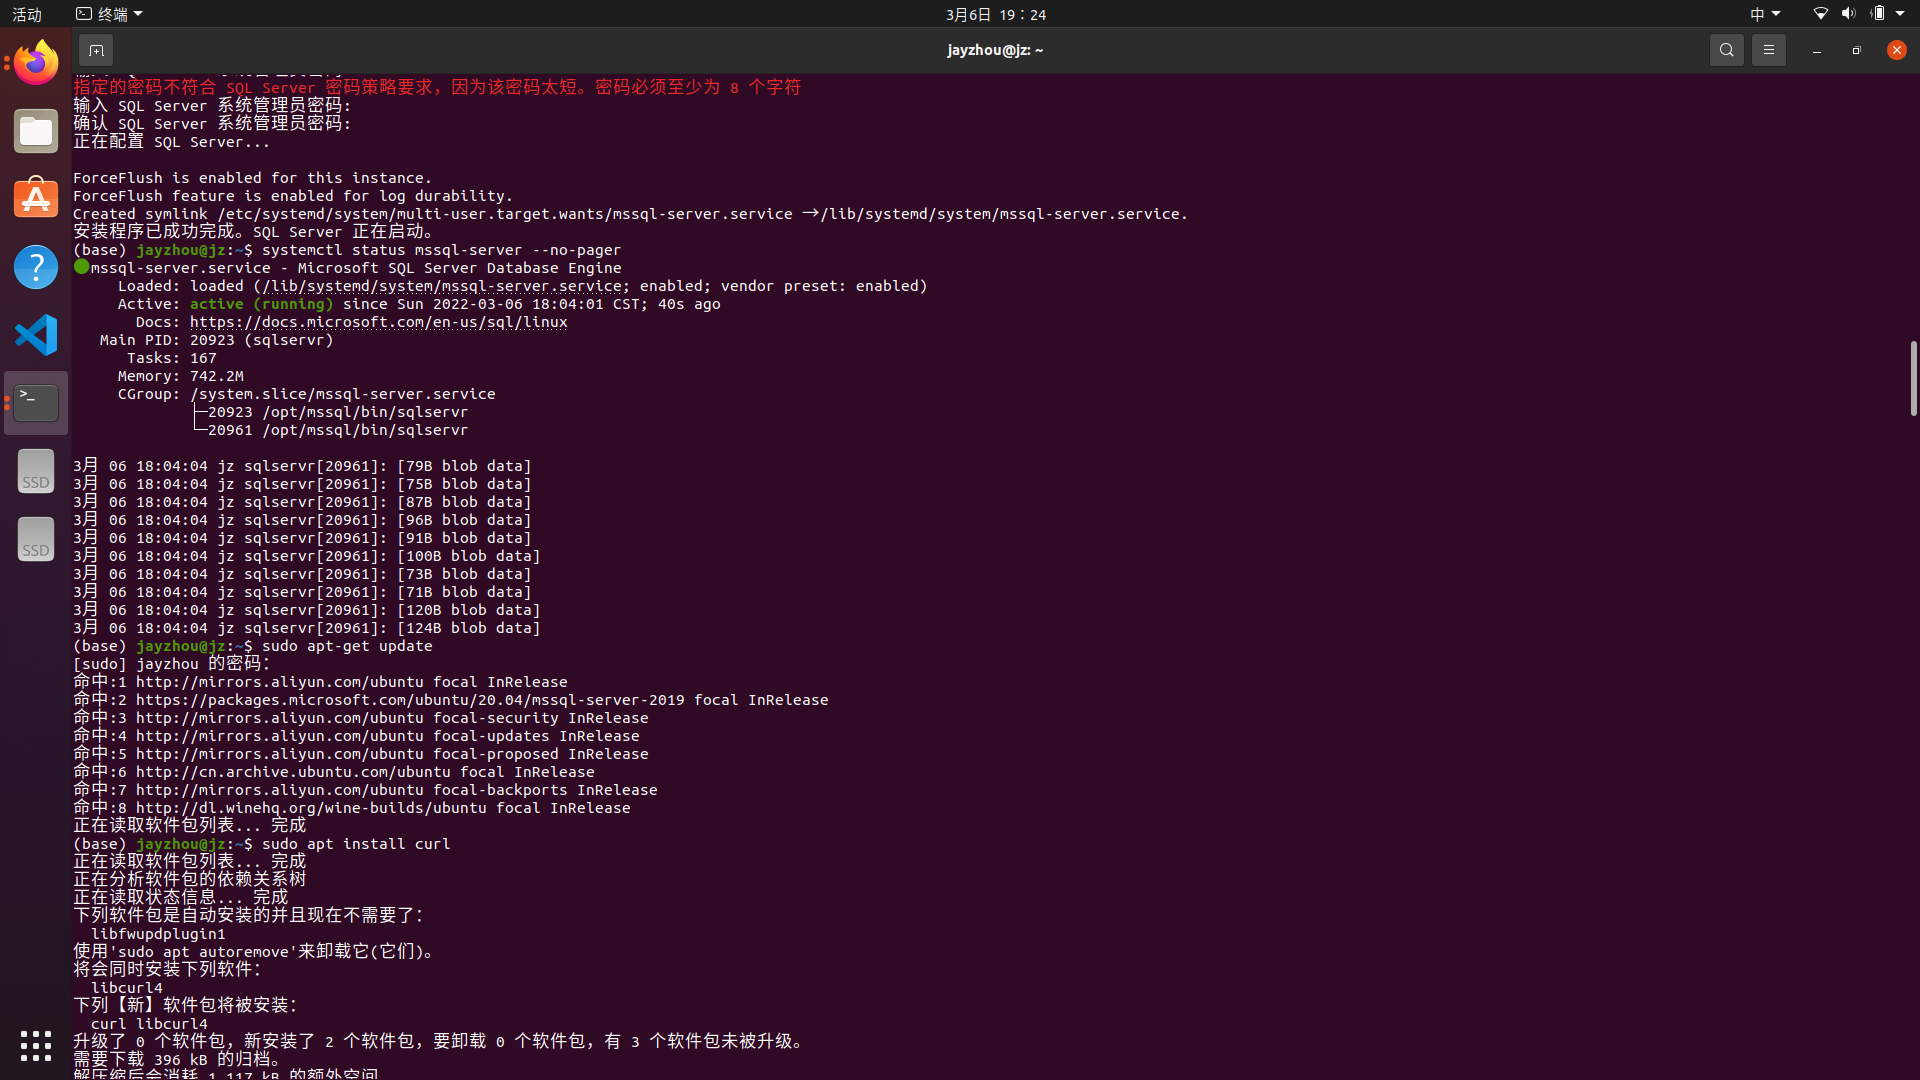Launch Ubuntu Software from the dock
Viewport: 1920px width, 1080px height.
point(35,198)
